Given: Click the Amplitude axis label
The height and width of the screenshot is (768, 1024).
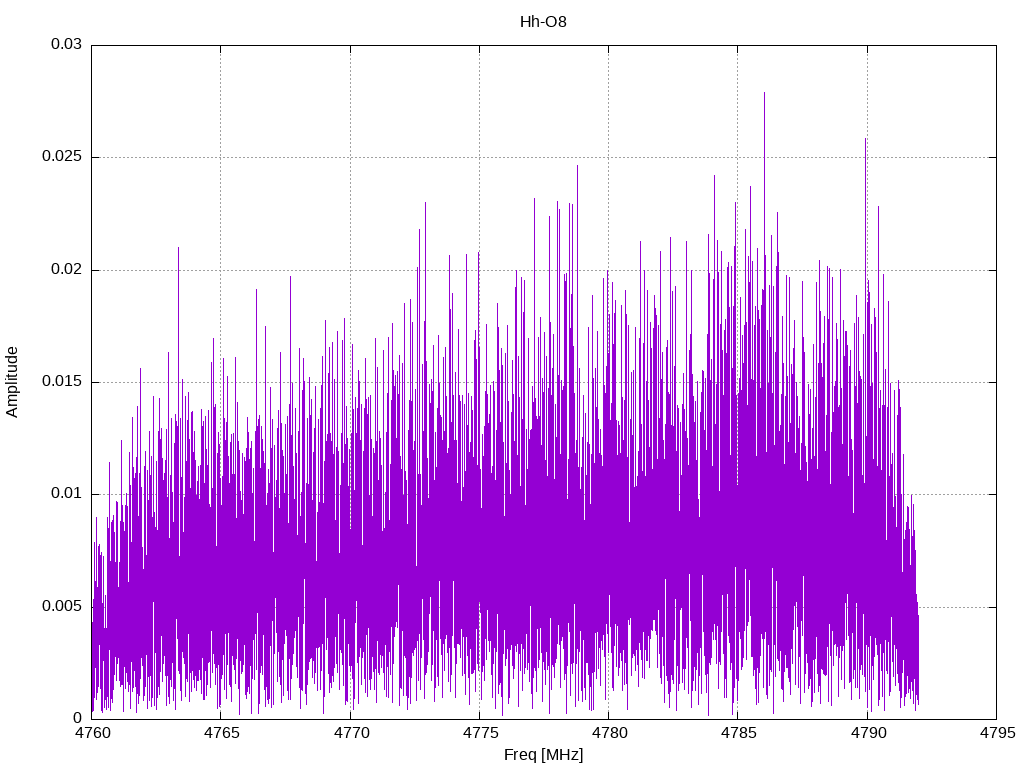Looking at the screenshot, I should [x=12, y=382].
